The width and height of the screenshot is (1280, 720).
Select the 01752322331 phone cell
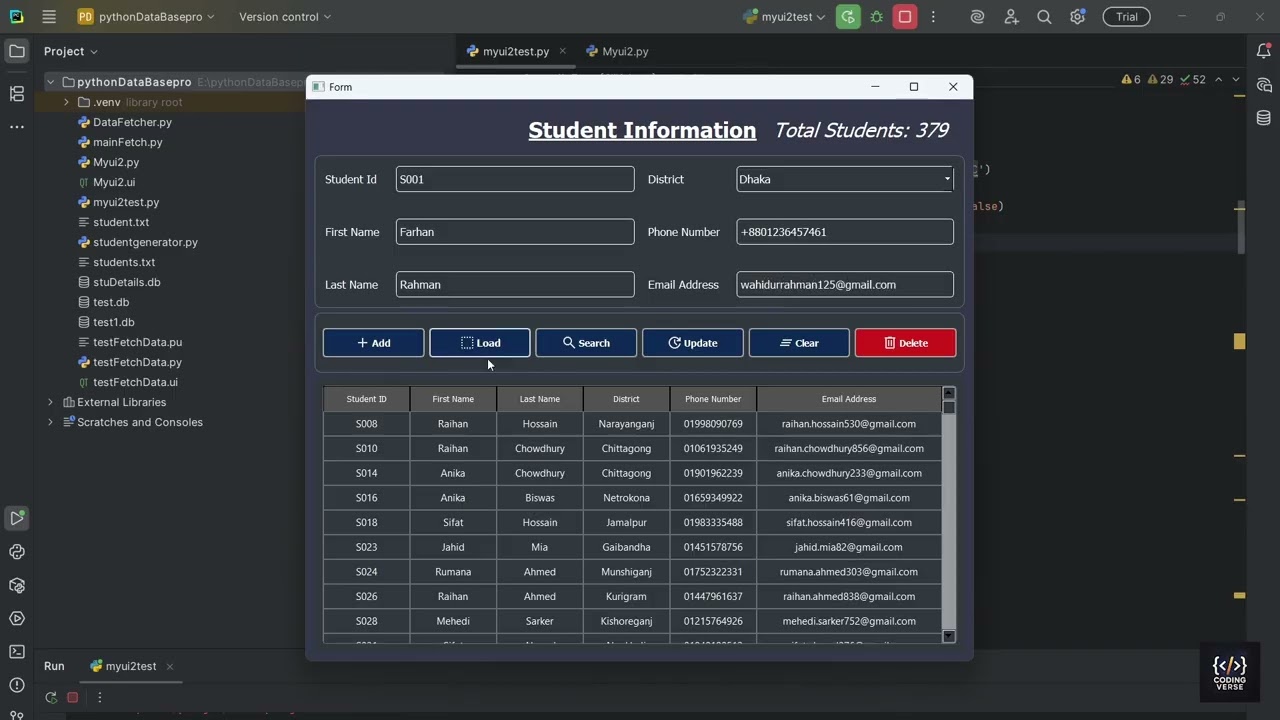[713, 572]
